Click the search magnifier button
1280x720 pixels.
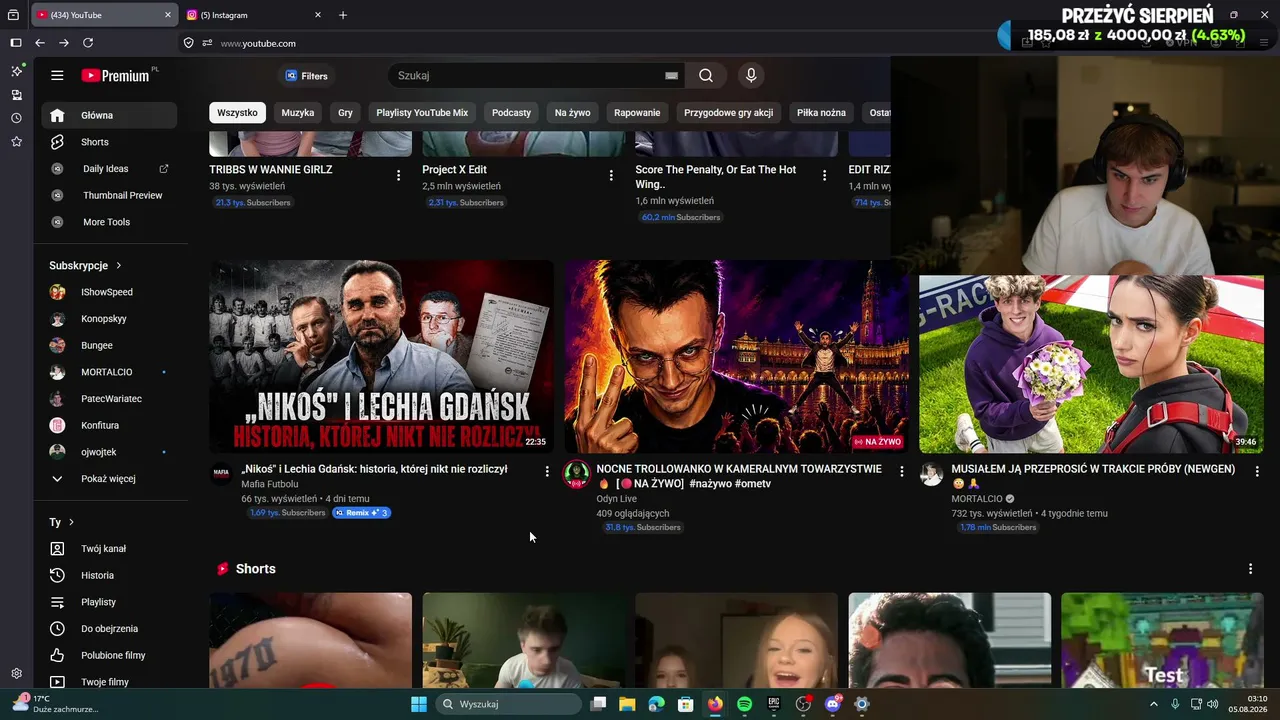tap(706, 75)
